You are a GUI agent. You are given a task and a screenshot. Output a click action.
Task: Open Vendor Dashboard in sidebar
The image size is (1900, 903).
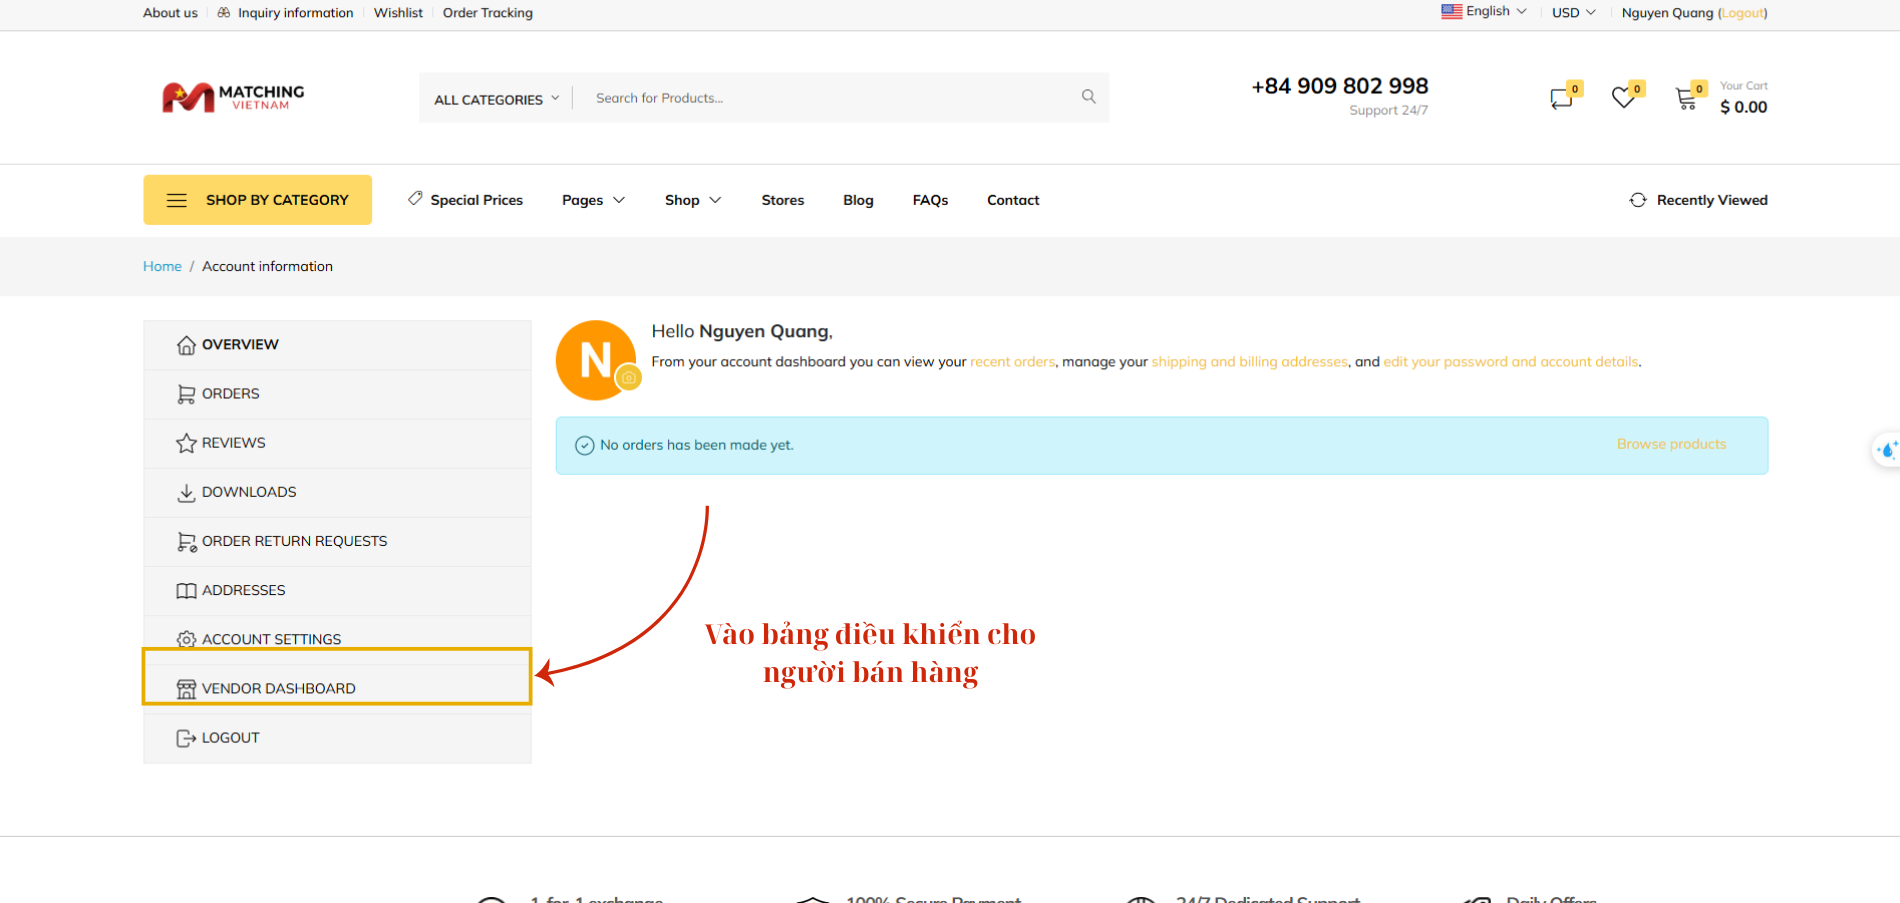(278, 688)
